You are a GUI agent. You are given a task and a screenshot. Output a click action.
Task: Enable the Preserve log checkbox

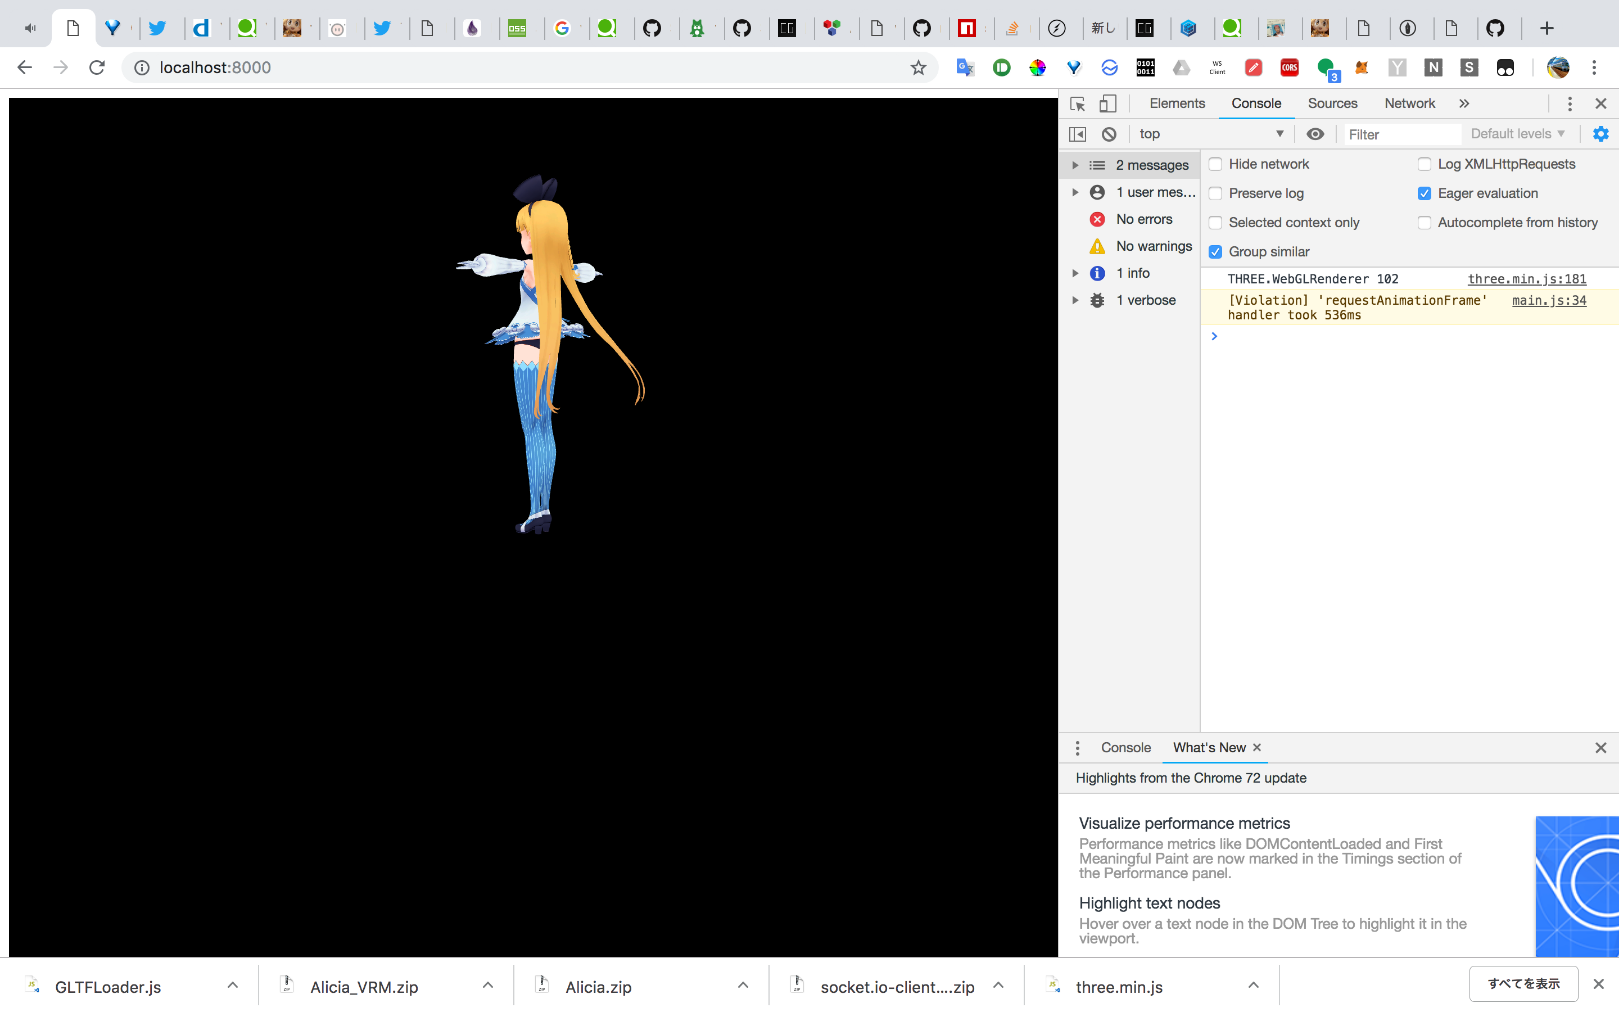click(x=1216, y=194)
